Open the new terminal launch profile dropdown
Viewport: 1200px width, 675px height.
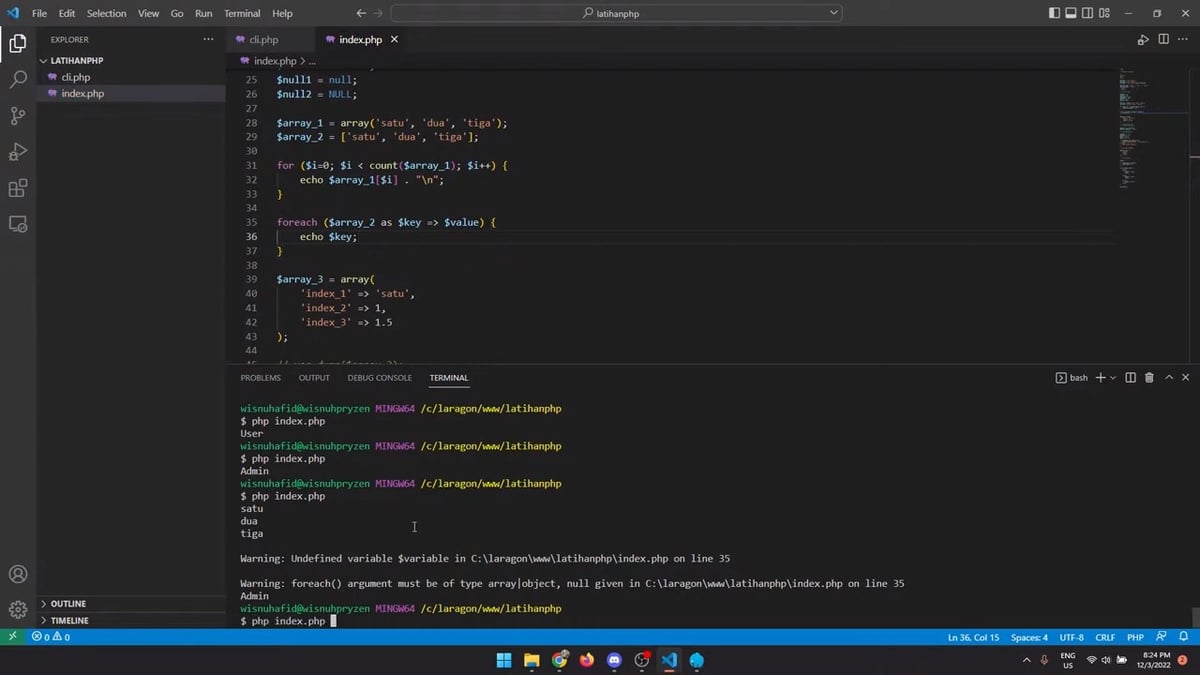pos(1113,378)
